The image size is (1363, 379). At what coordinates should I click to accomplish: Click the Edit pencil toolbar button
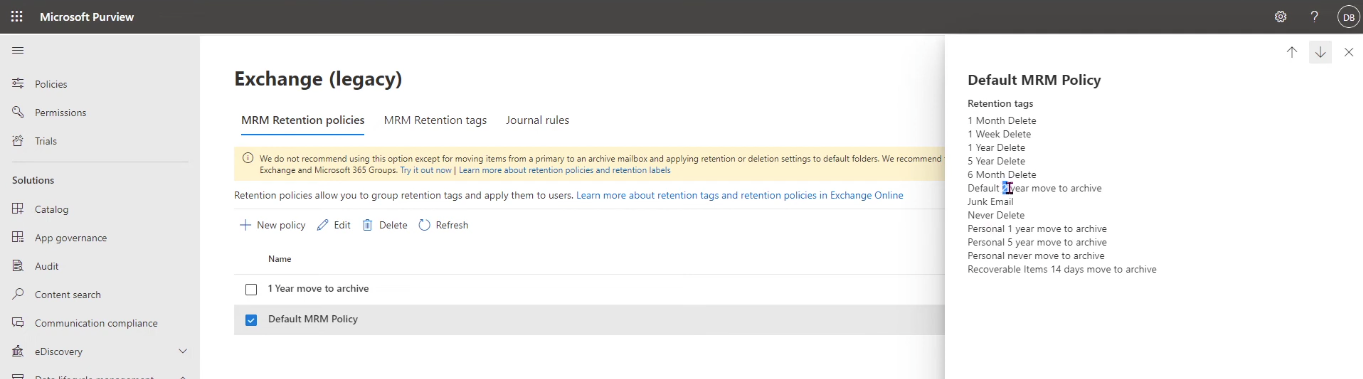[334, 225]
